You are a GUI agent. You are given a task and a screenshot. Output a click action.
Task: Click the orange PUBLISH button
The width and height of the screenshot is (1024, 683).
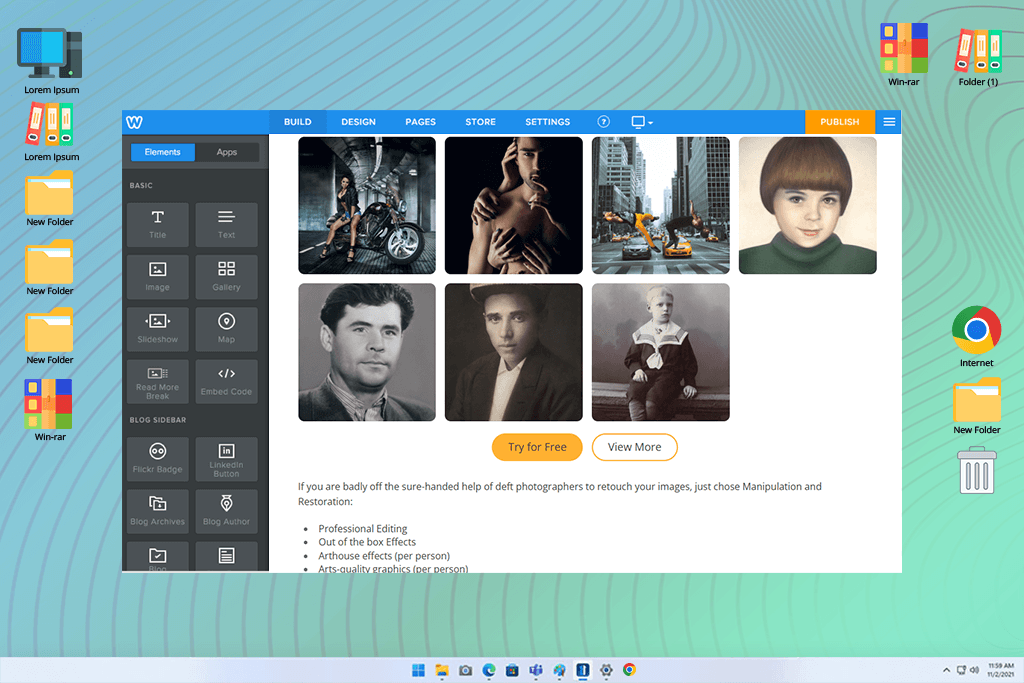[x=840, y=122]
